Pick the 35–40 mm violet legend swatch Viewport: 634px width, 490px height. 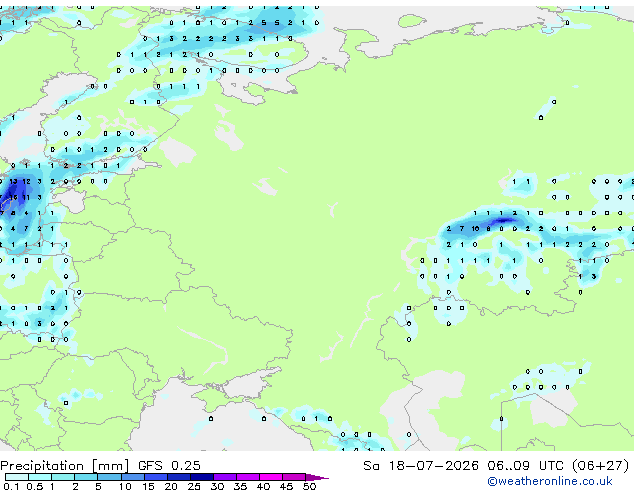click(247, 477)
